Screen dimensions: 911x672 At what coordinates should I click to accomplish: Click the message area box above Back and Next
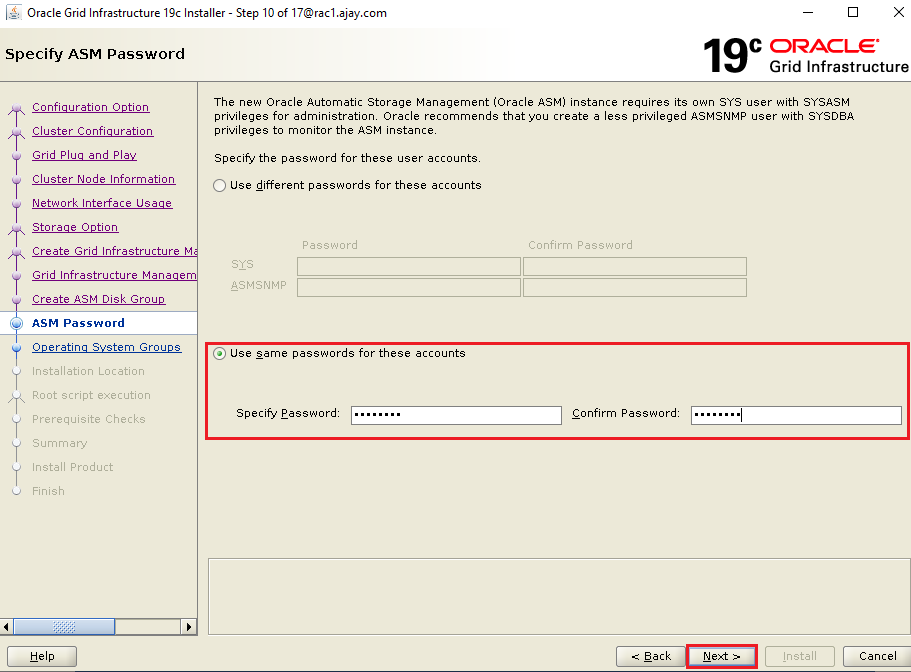[559, 596]
